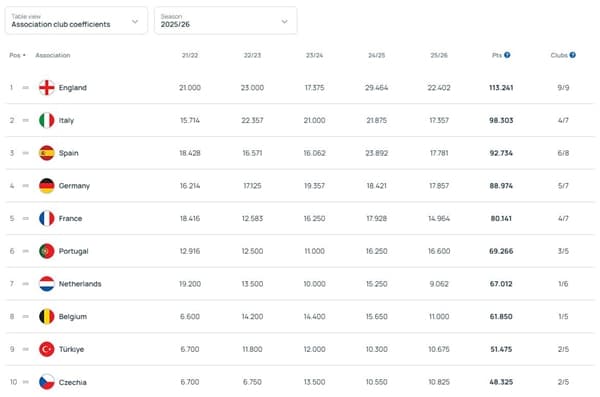Click Spain's total points 92.734

(501, 153)
